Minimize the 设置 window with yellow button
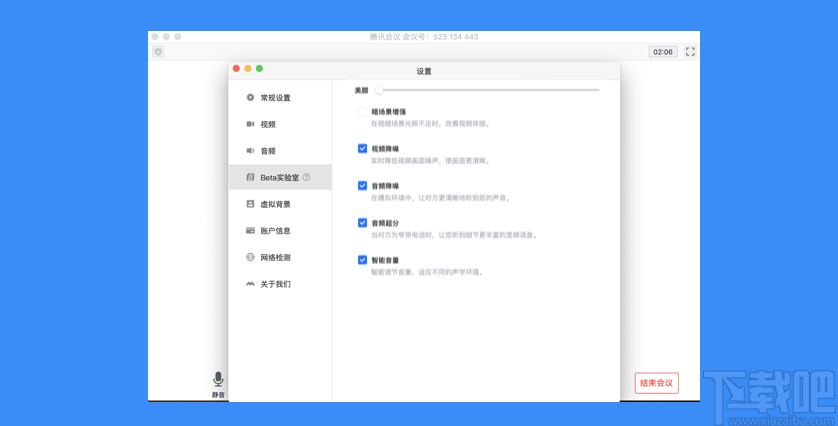This screenshot has width=838, height=426. point(248,68)
